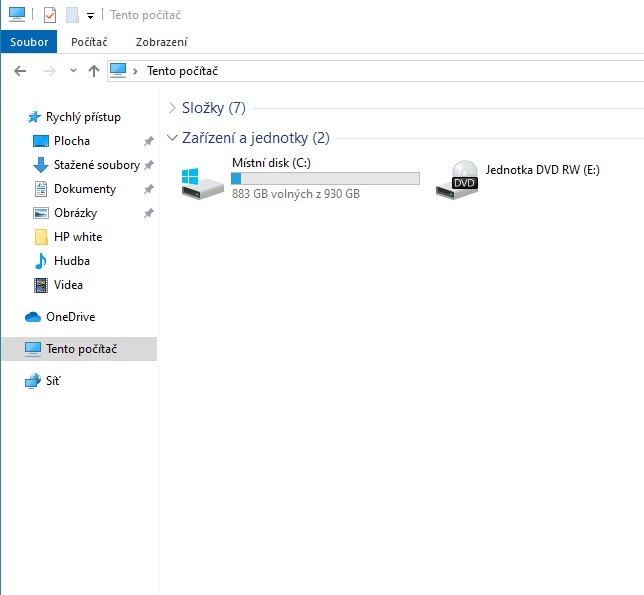Click the Up one level arrow

pyautogui.click(x=94, y=71)
